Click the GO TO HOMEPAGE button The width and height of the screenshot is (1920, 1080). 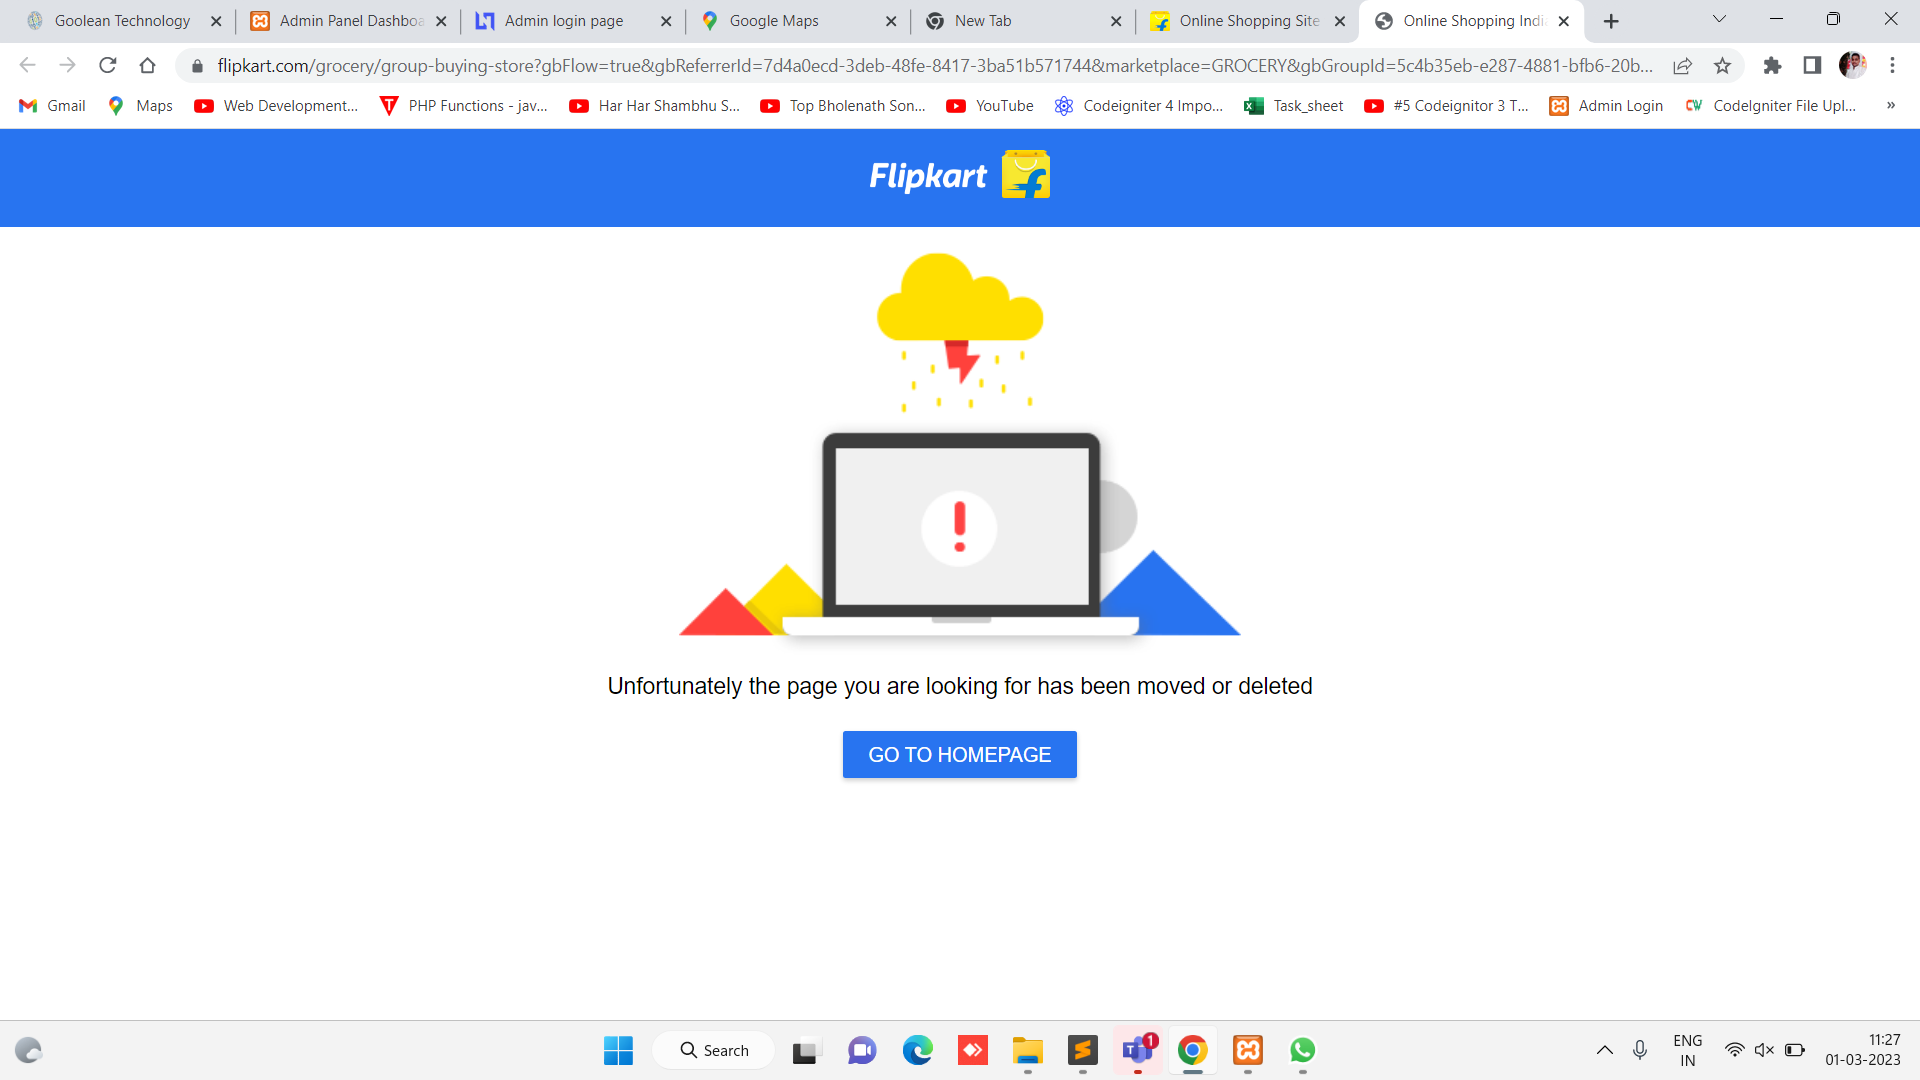[959, 755]
